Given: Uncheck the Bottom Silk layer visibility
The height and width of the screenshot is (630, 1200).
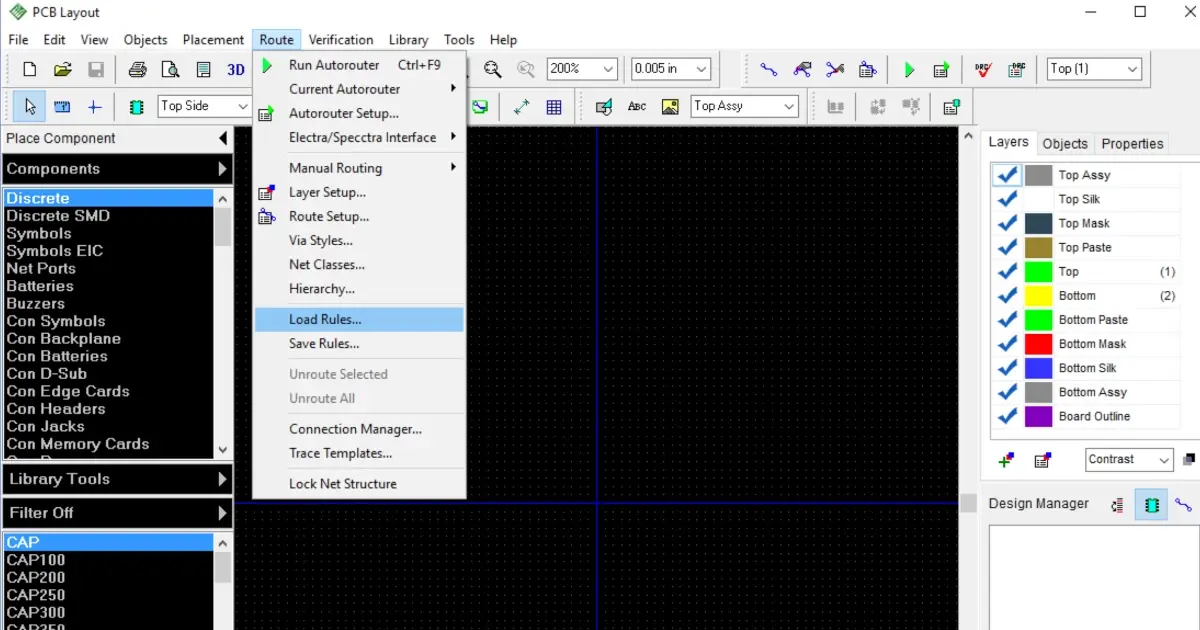Looking at the screenshot, I should pyautogui.click(x=1006, y=367).
